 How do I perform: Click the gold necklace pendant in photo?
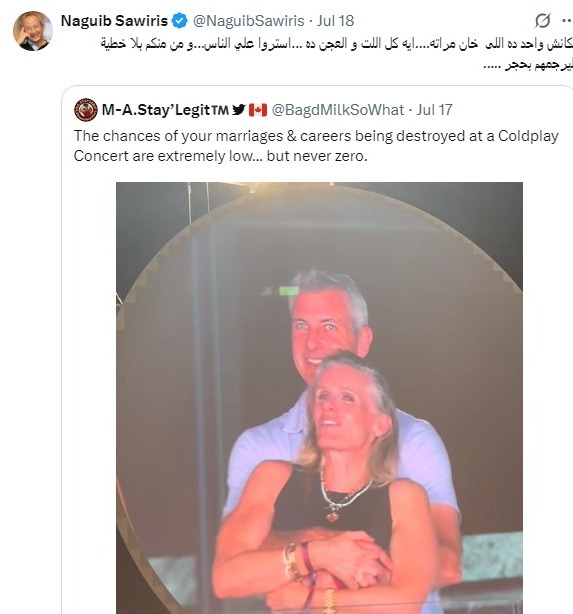click(333, 516)
